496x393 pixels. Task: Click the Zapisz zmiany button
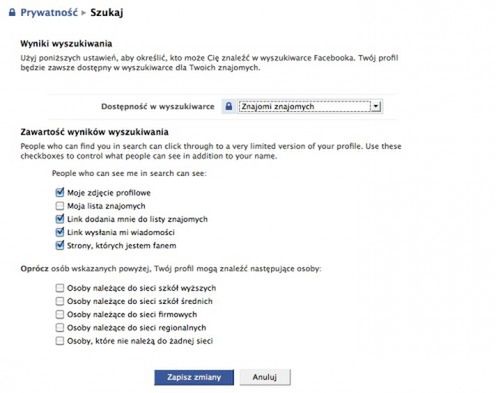(194, 377)
